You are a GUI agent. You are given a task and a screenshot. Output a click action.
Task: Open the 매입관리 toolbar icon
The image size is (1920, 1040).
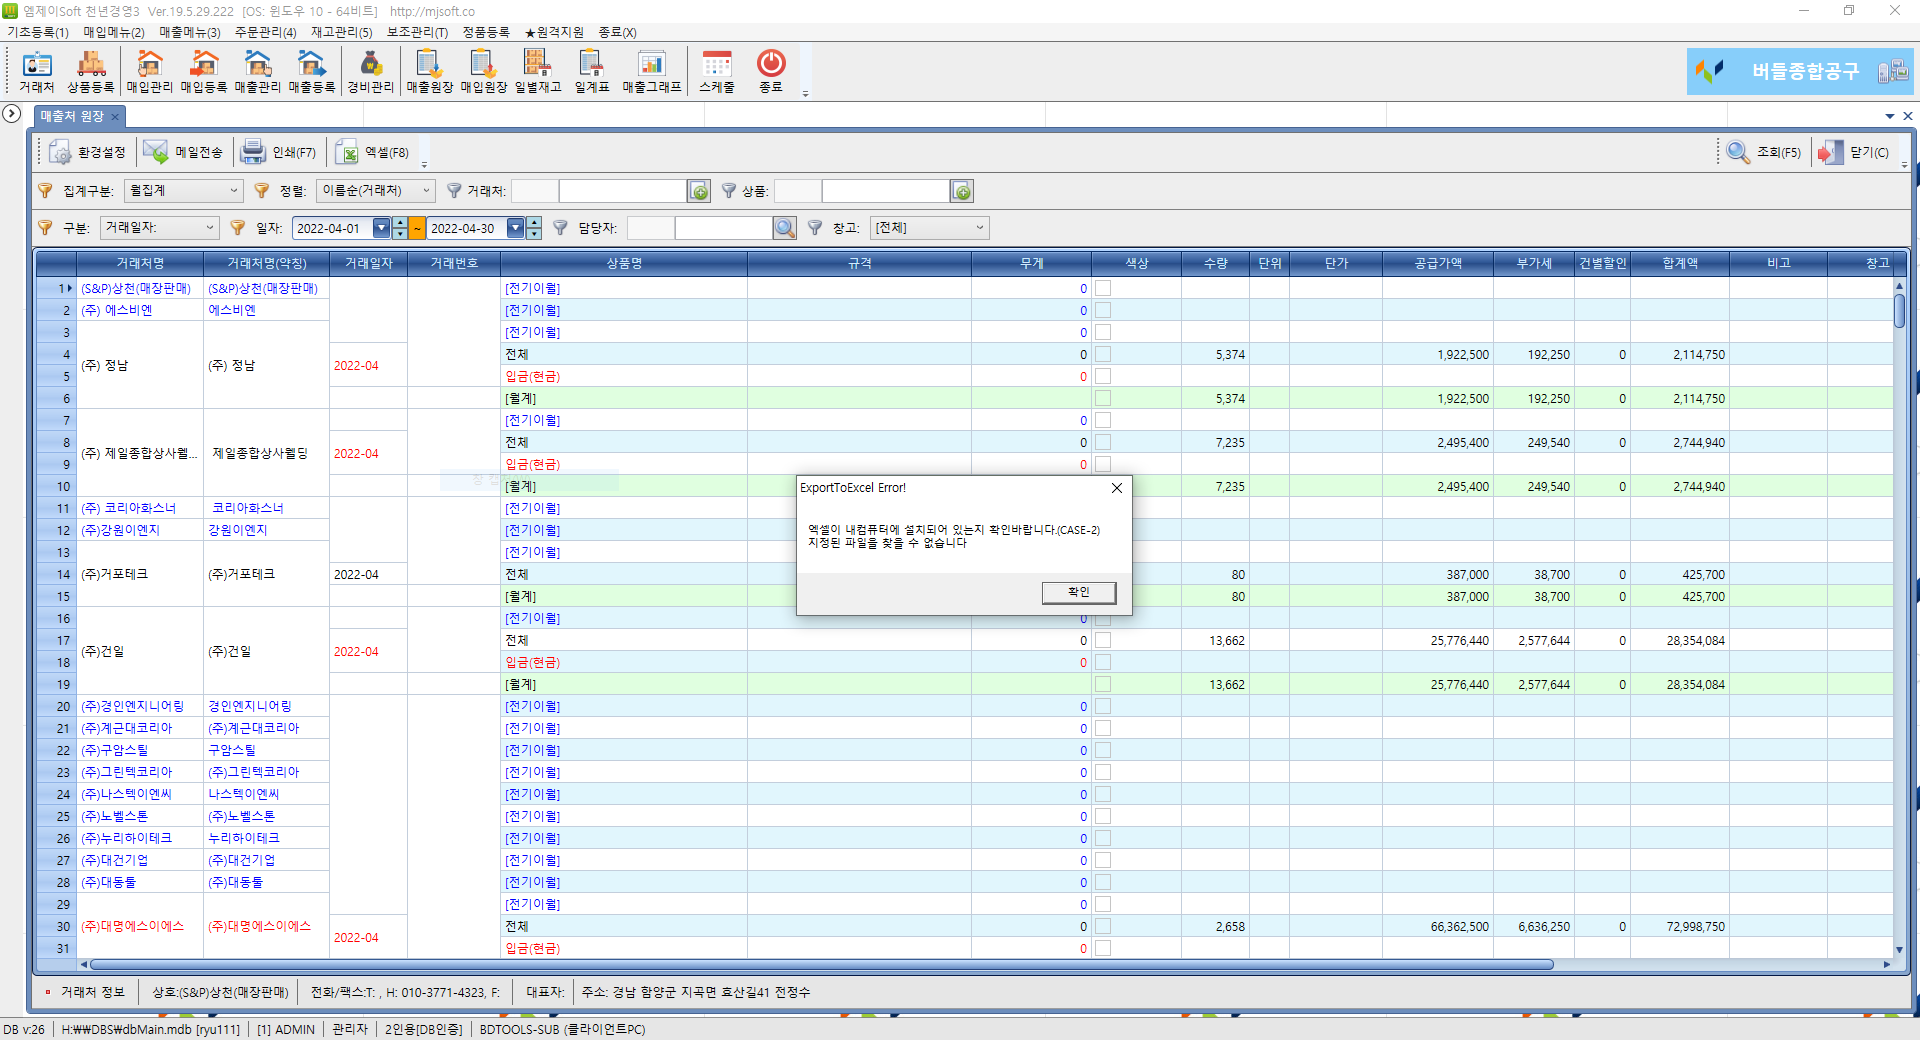(150, 72)
